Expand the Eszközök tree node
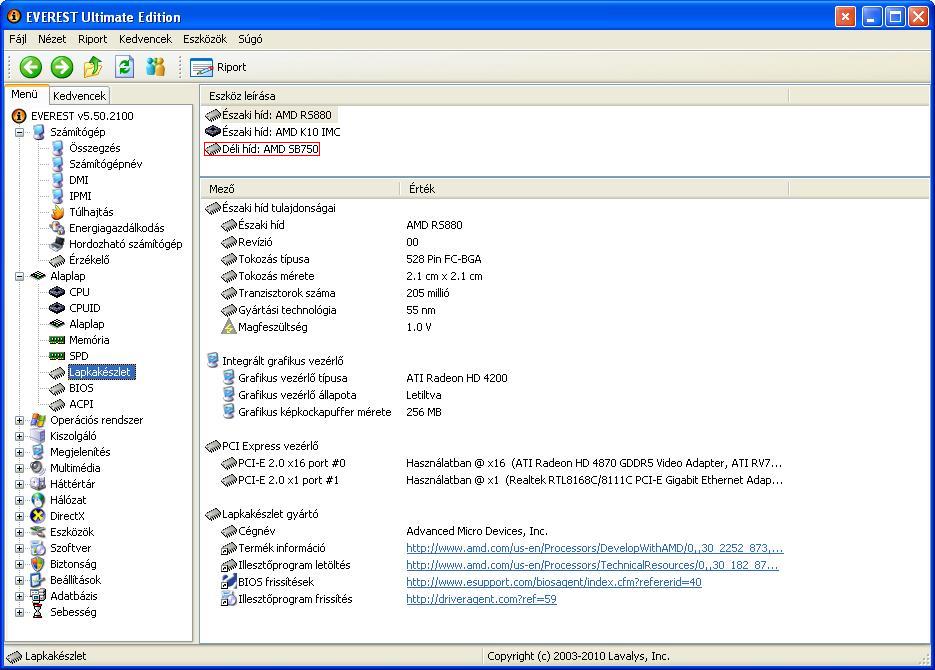Screen dimensions: 935x670 (x=20, y=532)
